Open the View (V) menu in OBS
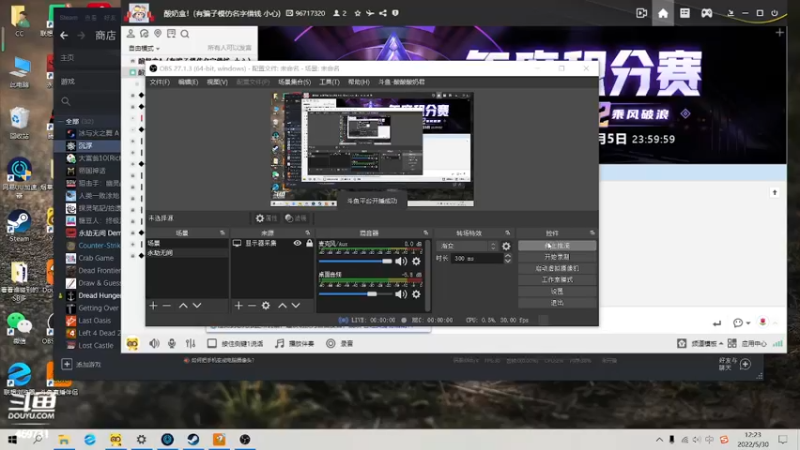This screenshot has width=800, height=450. 217,82
